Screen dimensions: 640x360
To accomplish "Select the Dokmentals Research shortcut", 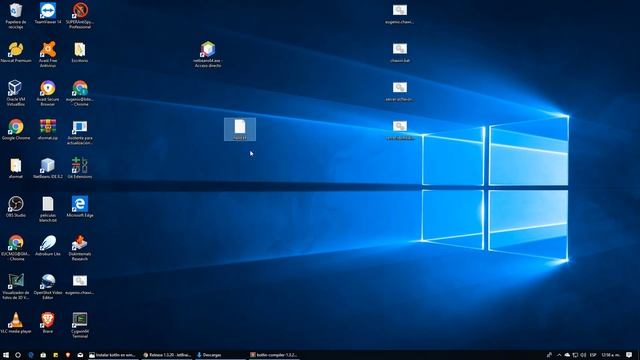I will click(x=80, y=247).
